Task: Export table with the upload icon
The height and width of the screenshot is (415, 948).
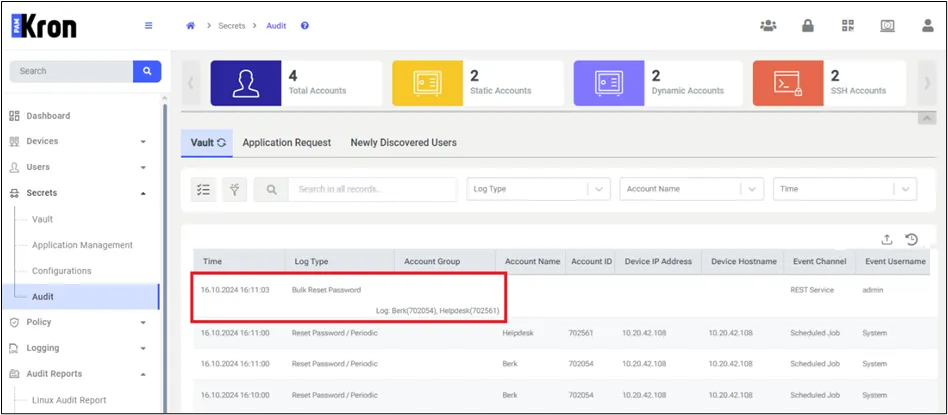Action: coord(887,240)
